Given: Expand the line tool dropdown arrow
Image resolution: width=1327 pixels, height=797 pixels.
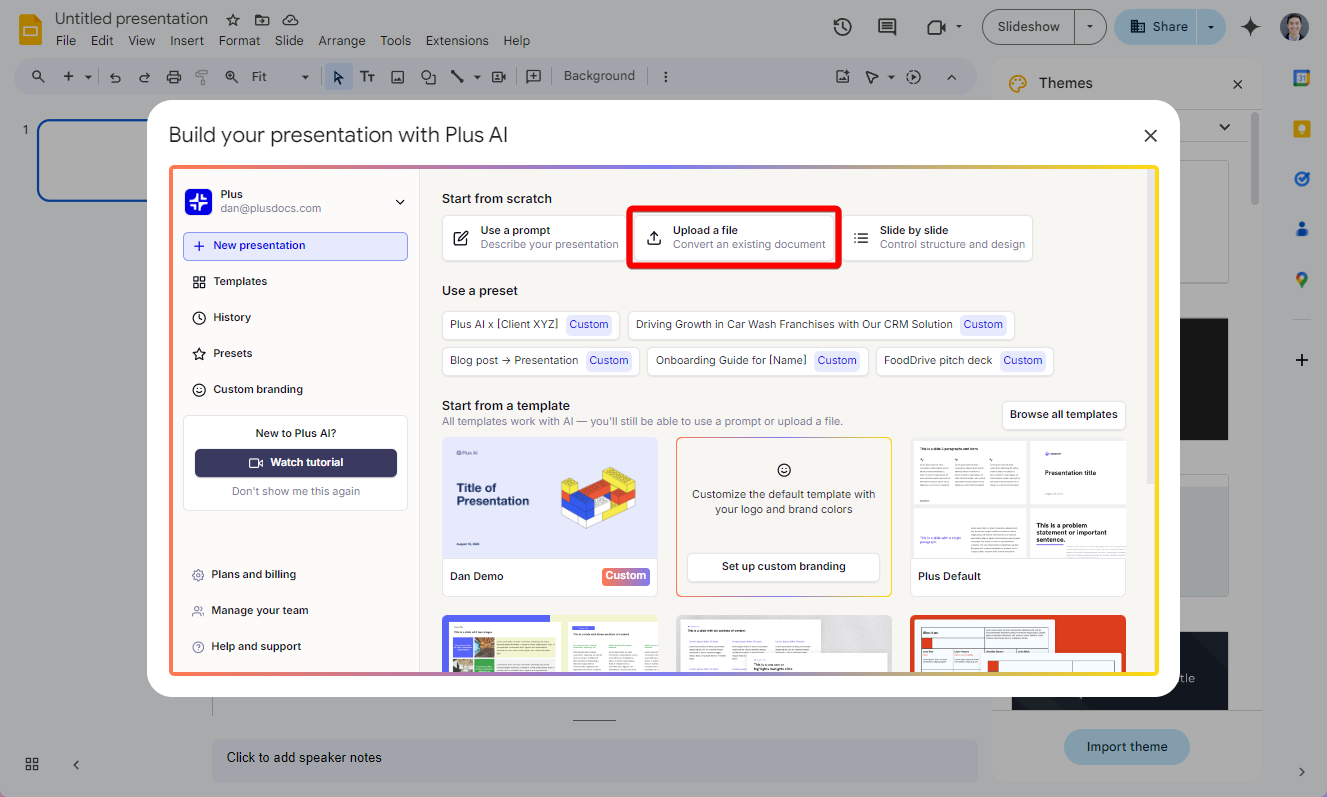Looking at the screenshot, I should pos(477,77).
